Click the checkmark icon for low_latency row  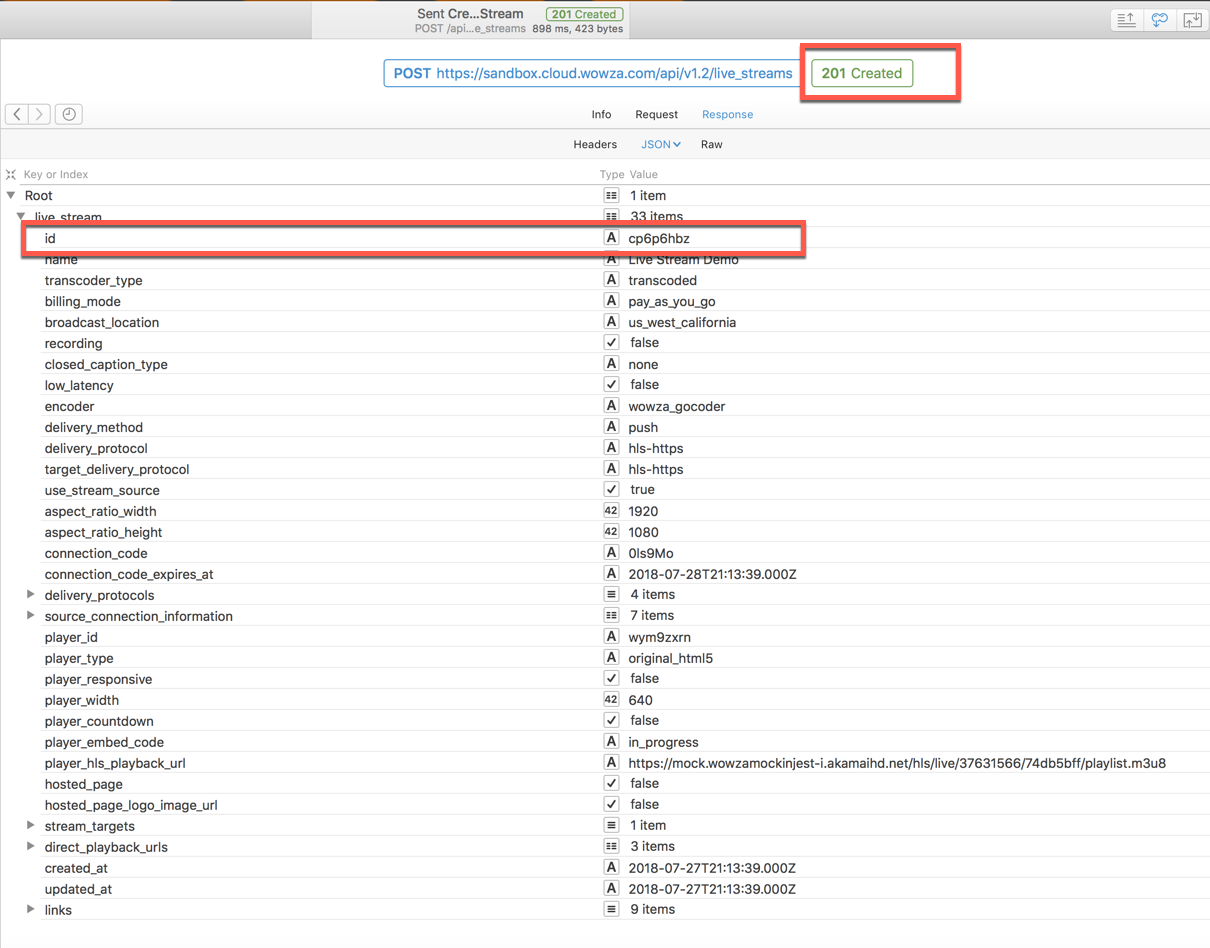click(x=611, y=385)
